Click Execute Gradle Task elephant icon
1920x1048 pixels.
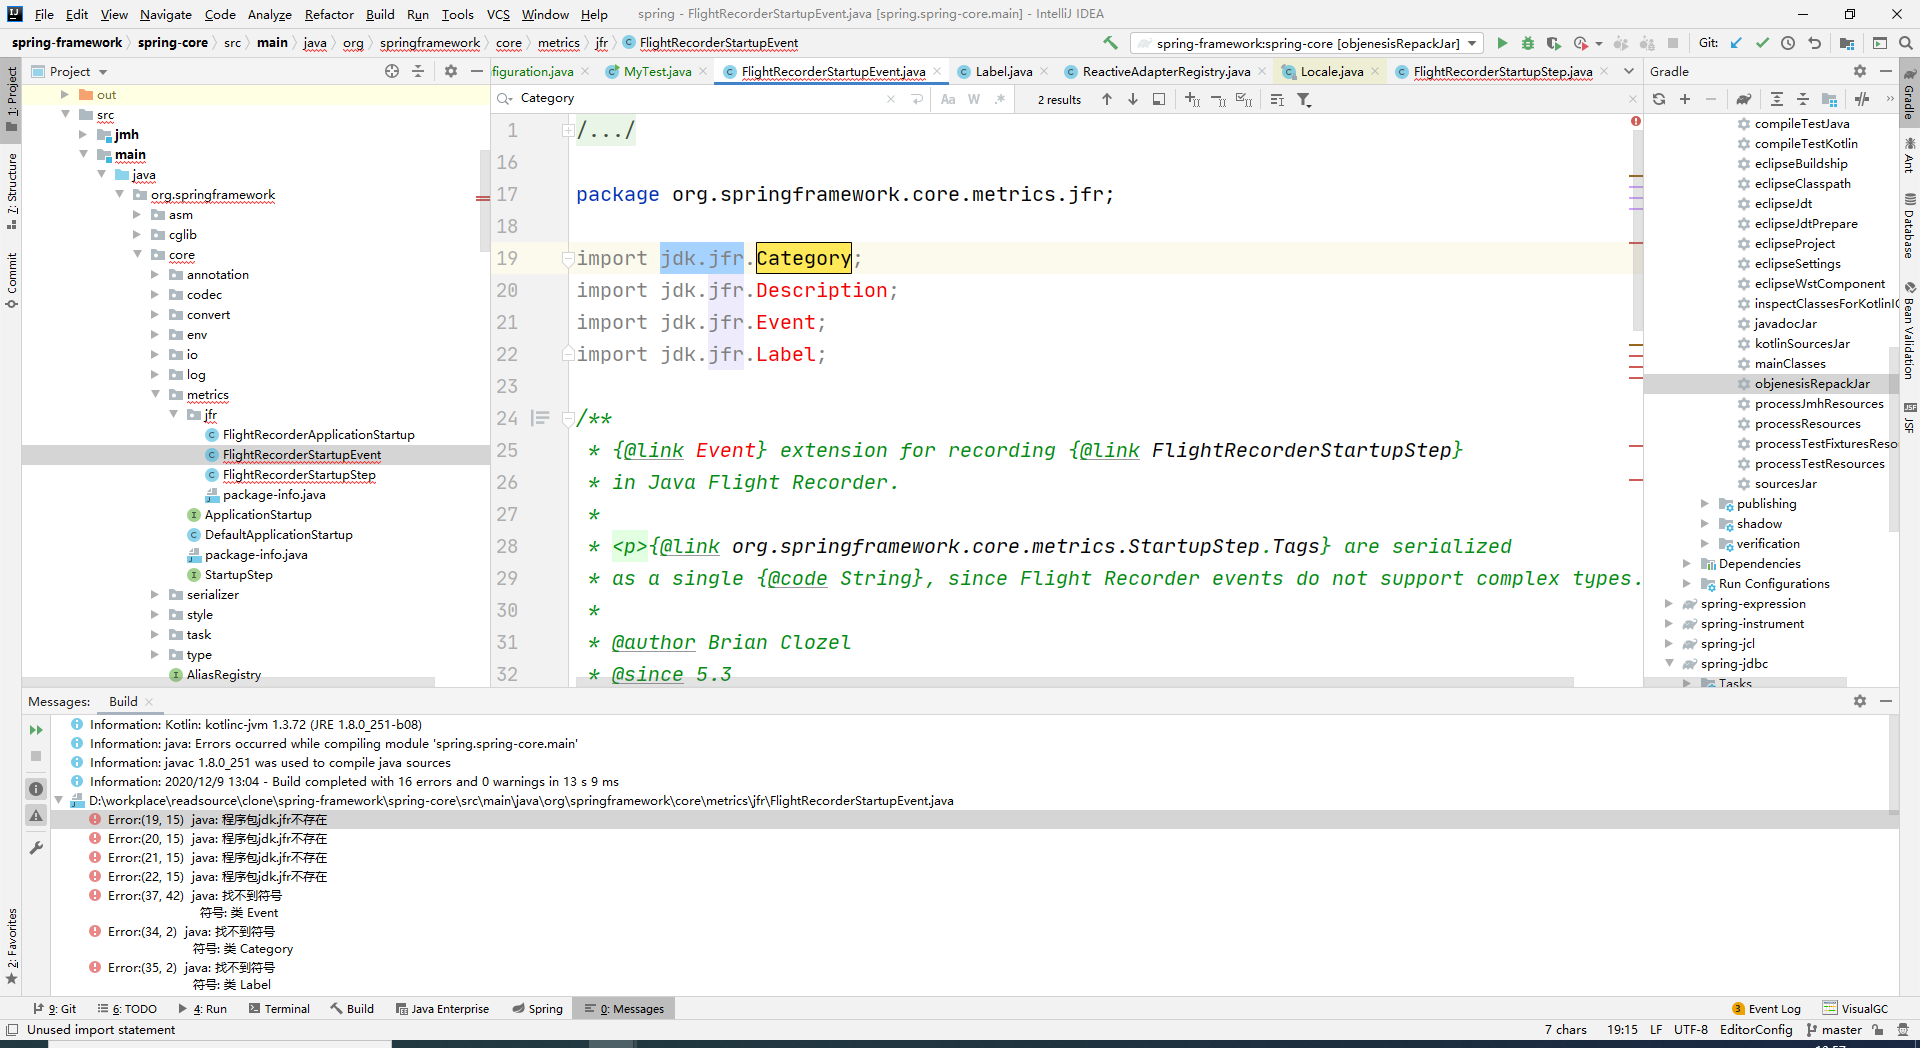click(1743, 99)
